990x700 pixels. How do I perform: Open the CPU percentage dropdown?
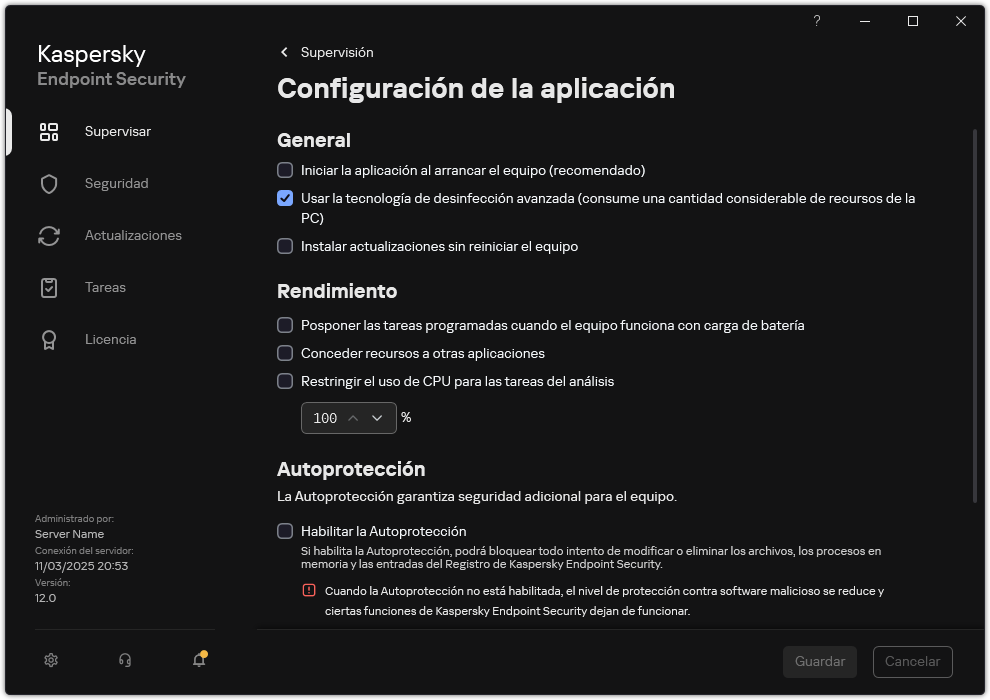(376, 418)
